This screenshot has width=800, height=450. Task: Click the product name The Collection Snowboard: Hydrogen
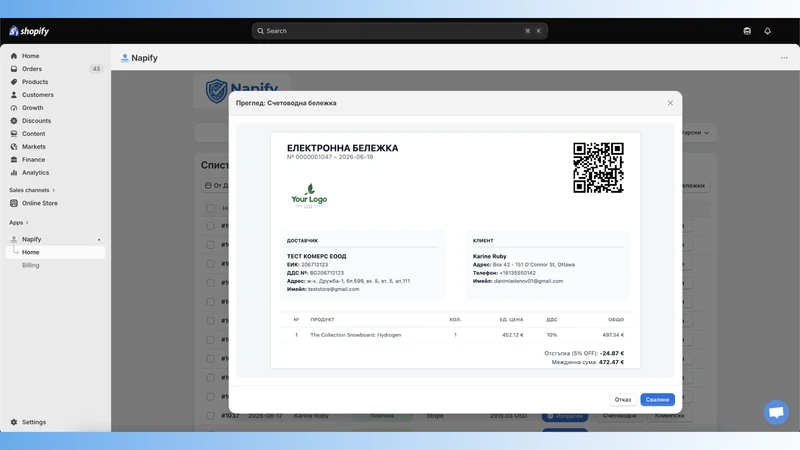click(x=356, y=335)
